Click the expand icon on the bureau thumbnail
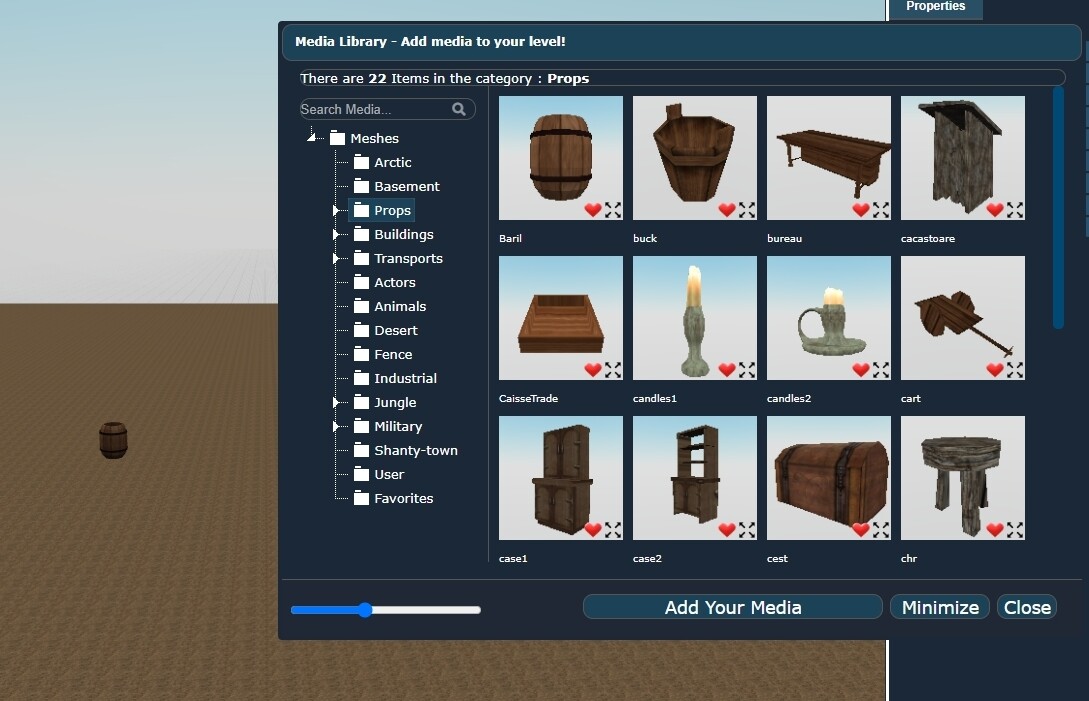The height and width of the screenshot is (701, 1089). [882, 210]
